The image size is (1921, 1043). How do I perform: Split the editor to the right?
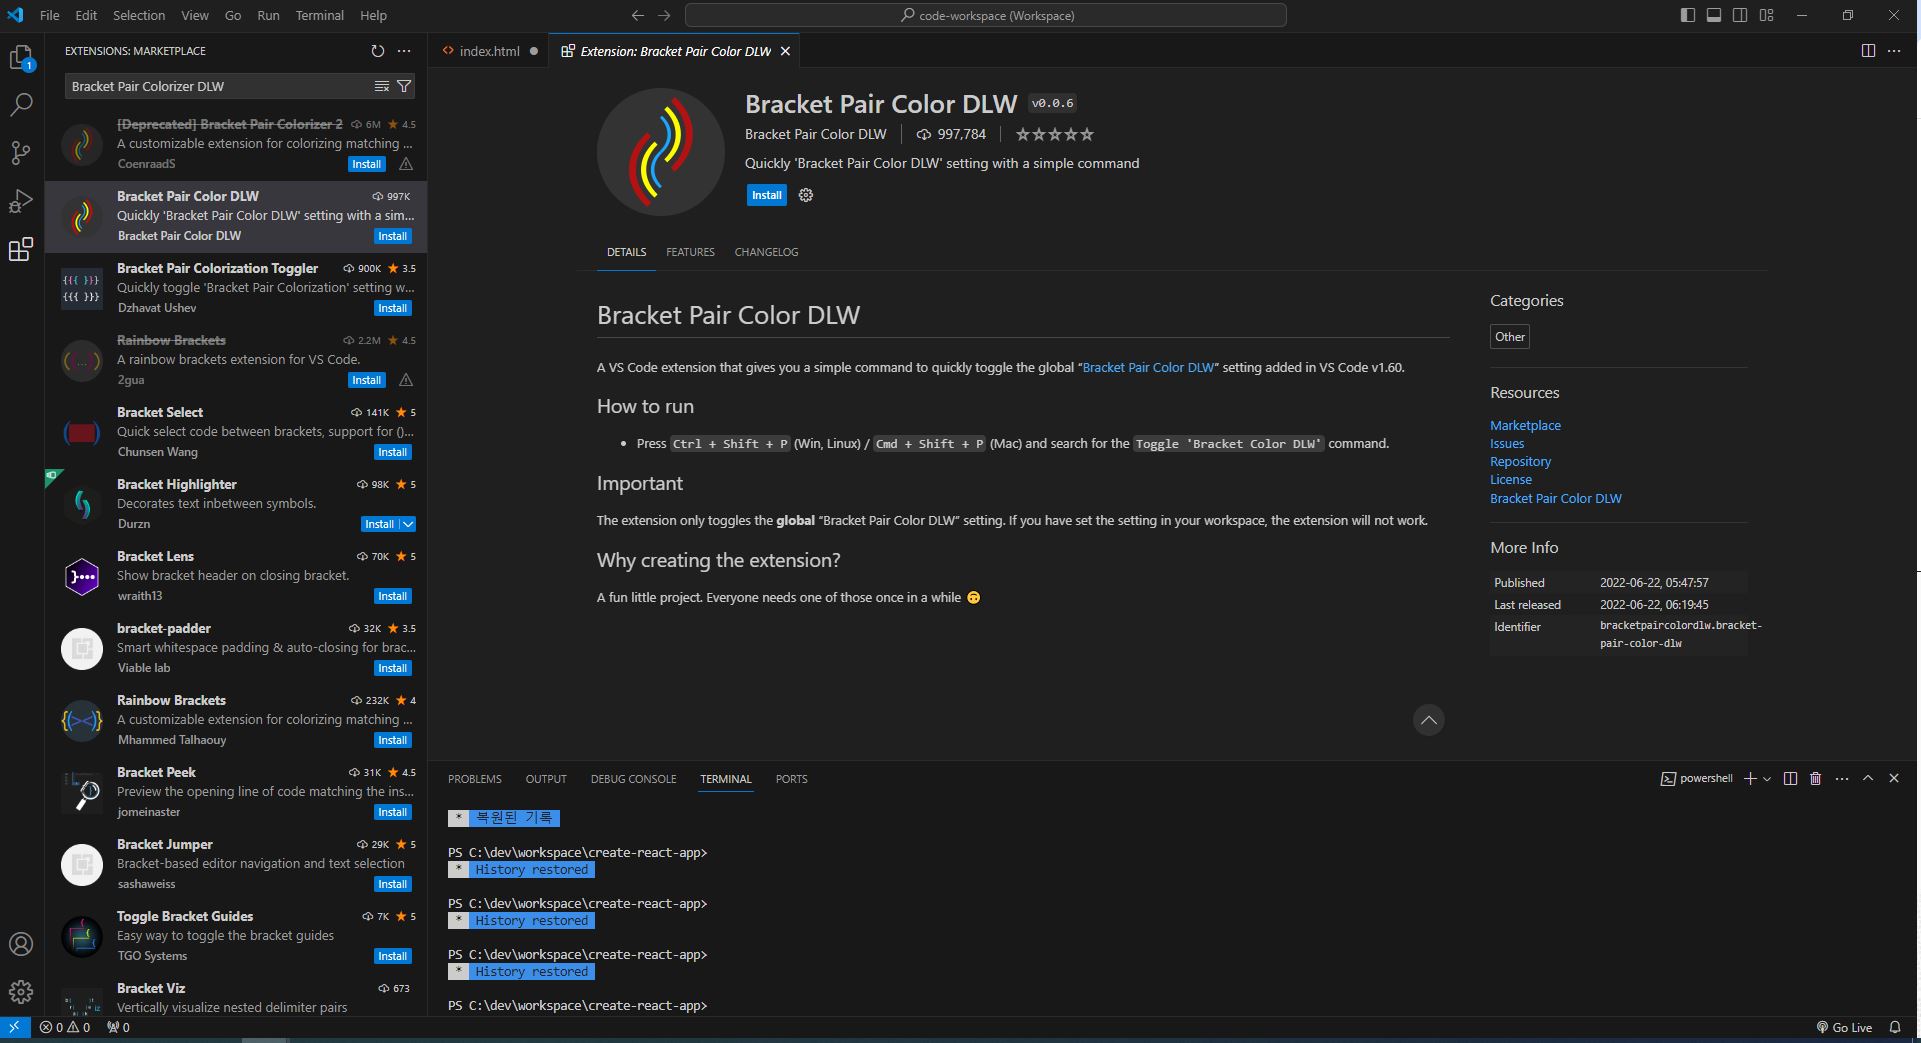1868,51
